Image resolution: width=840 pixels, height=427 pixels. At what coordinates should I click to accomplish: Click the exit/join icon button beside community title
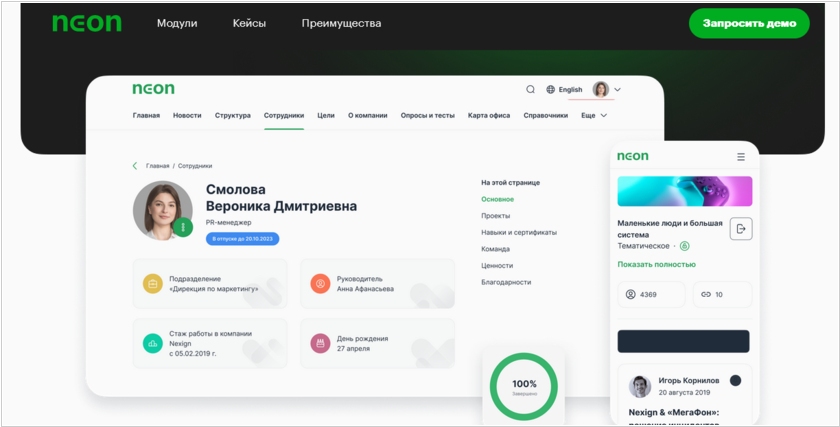click(741, 229)
